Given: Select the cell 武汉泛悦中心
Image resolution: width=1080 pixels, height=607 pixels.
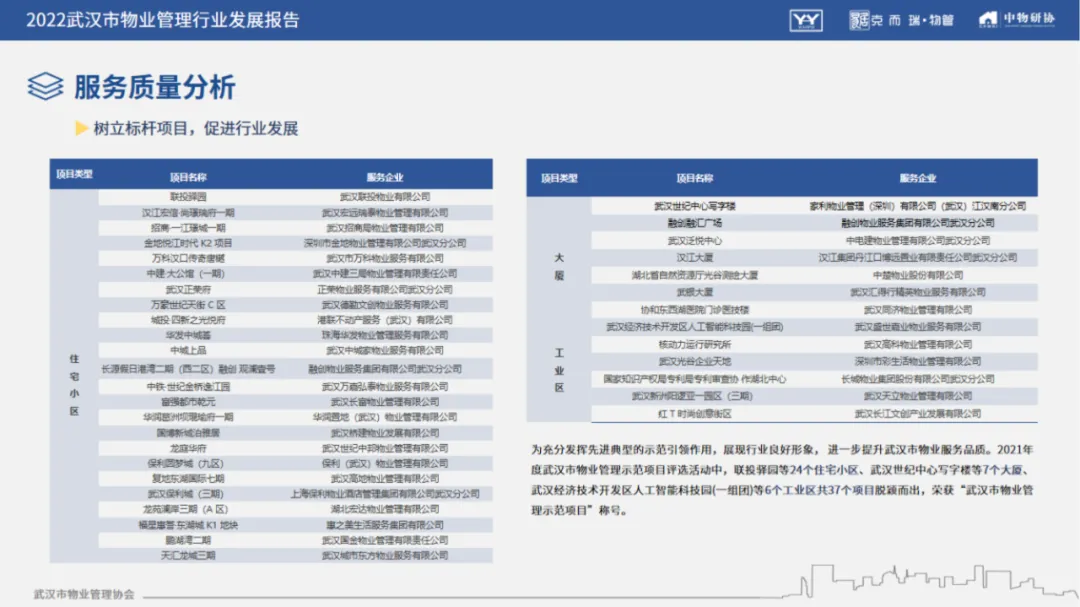Looking at the screenshot, I should click(694, 240).
